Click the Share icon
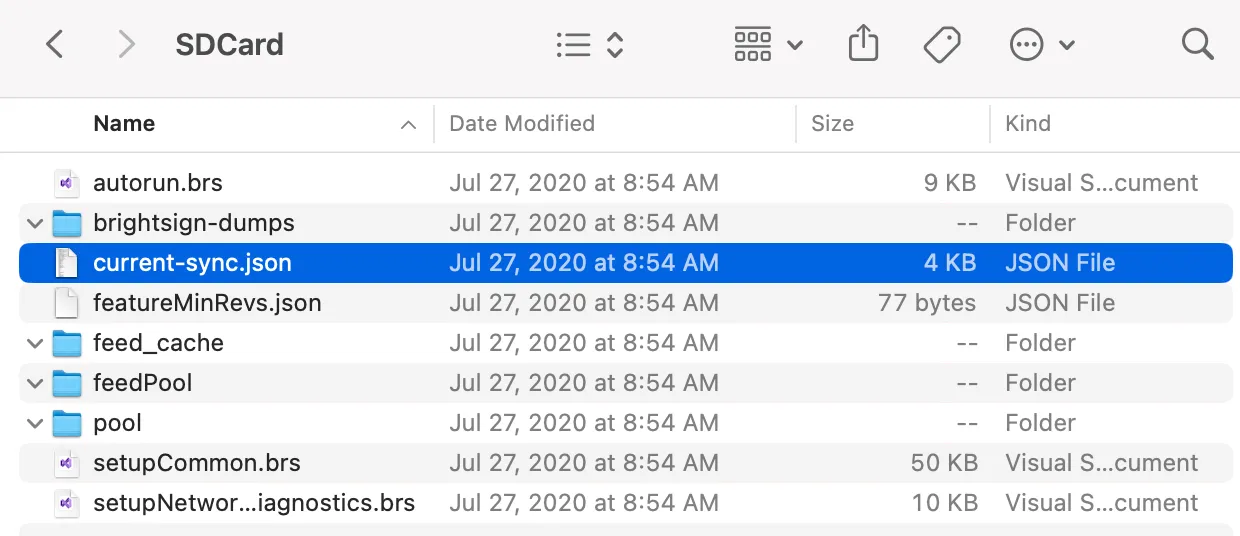 863,43
